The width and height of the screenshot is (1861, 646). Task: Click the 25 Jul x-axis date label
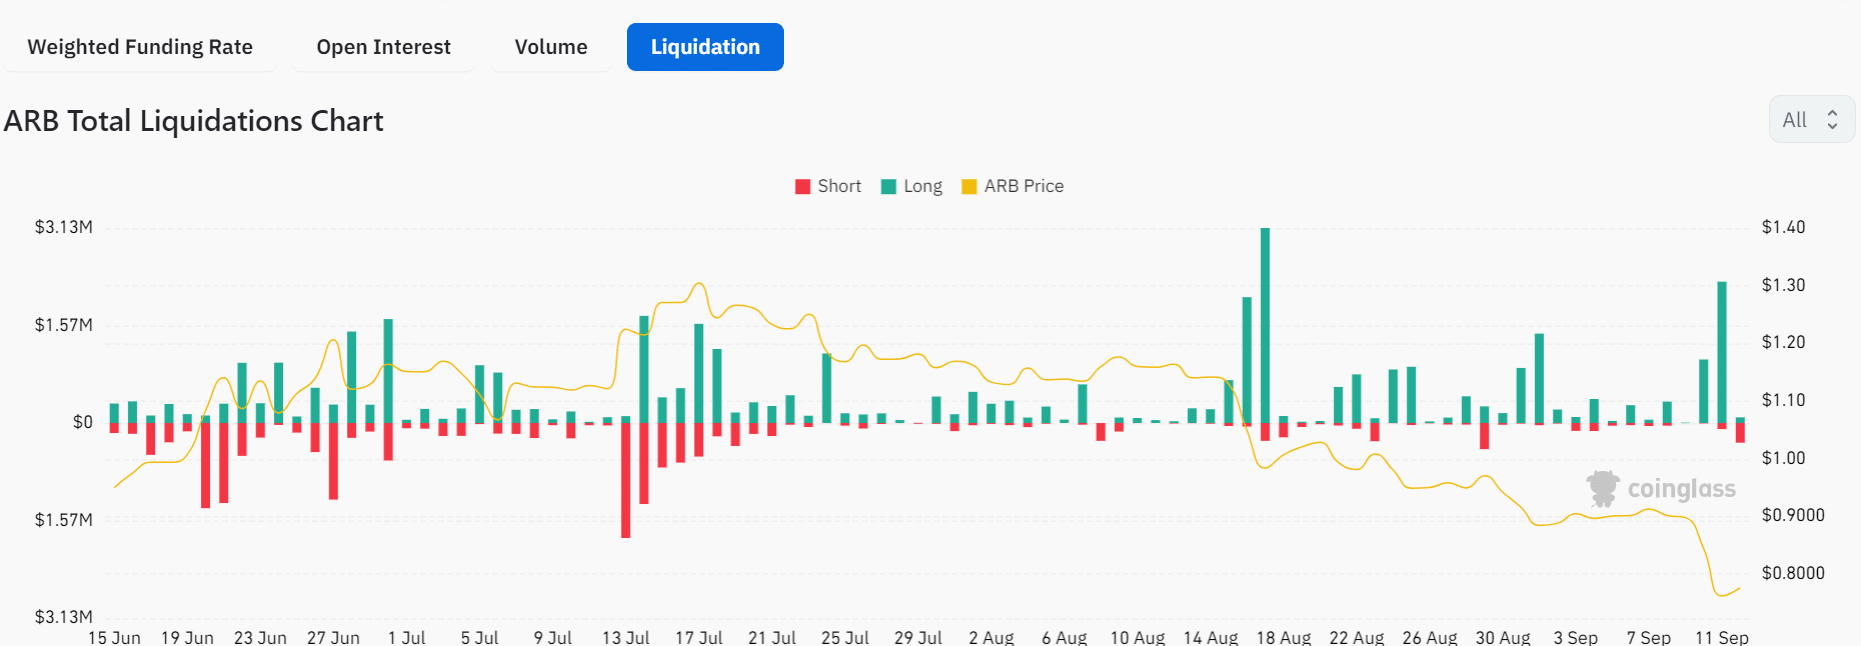(x=845, y=637)
